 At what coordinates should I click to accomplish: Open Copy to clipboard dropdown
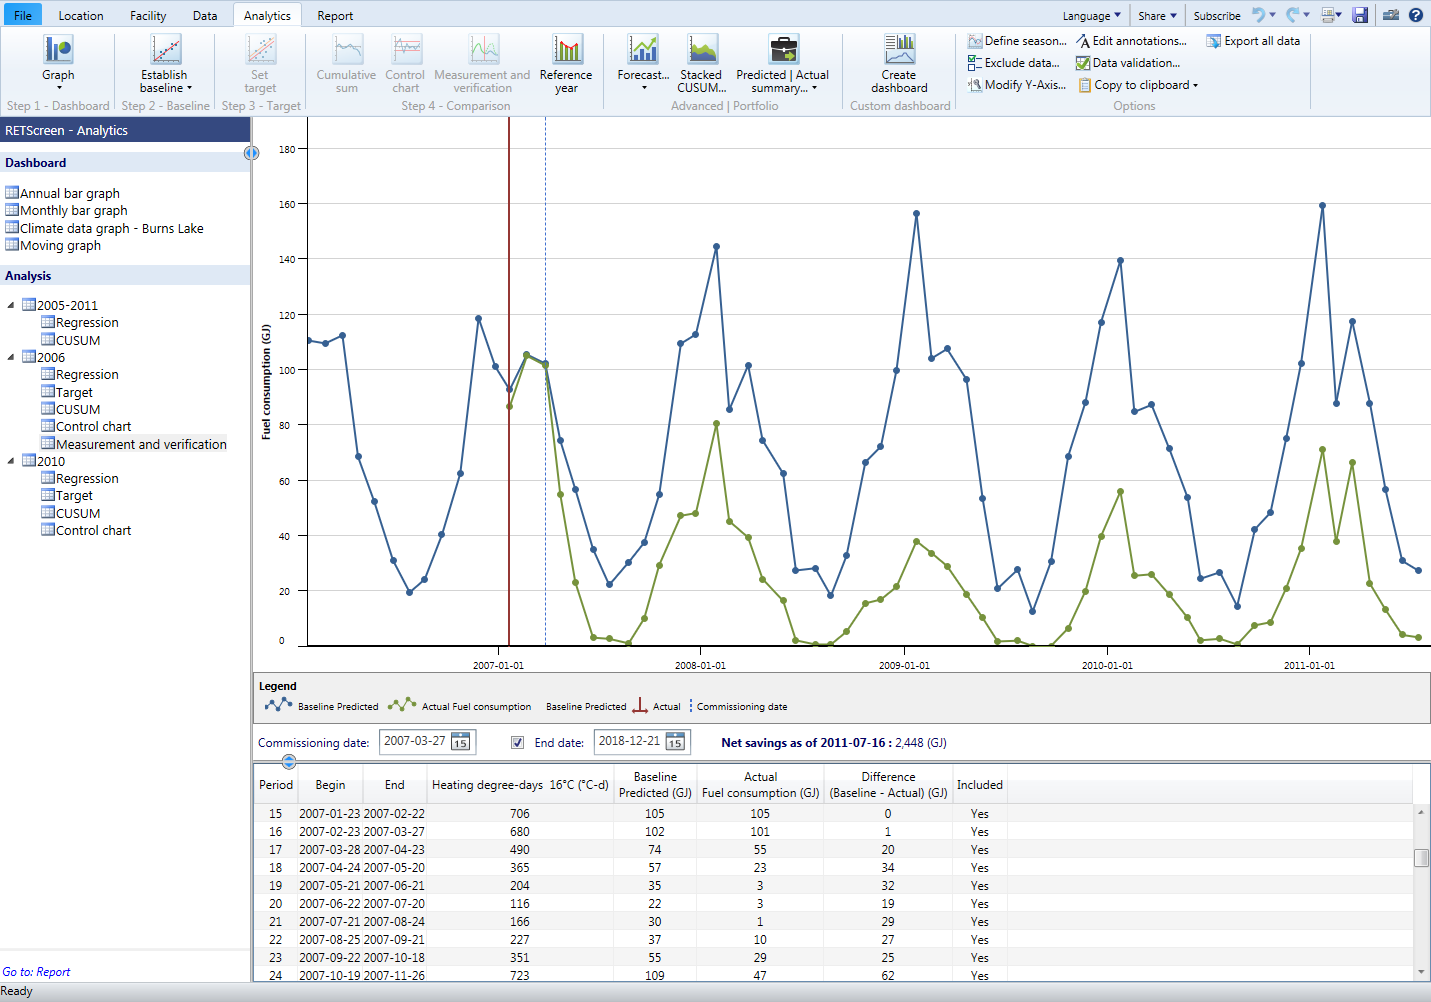(x=1137, y=85)
